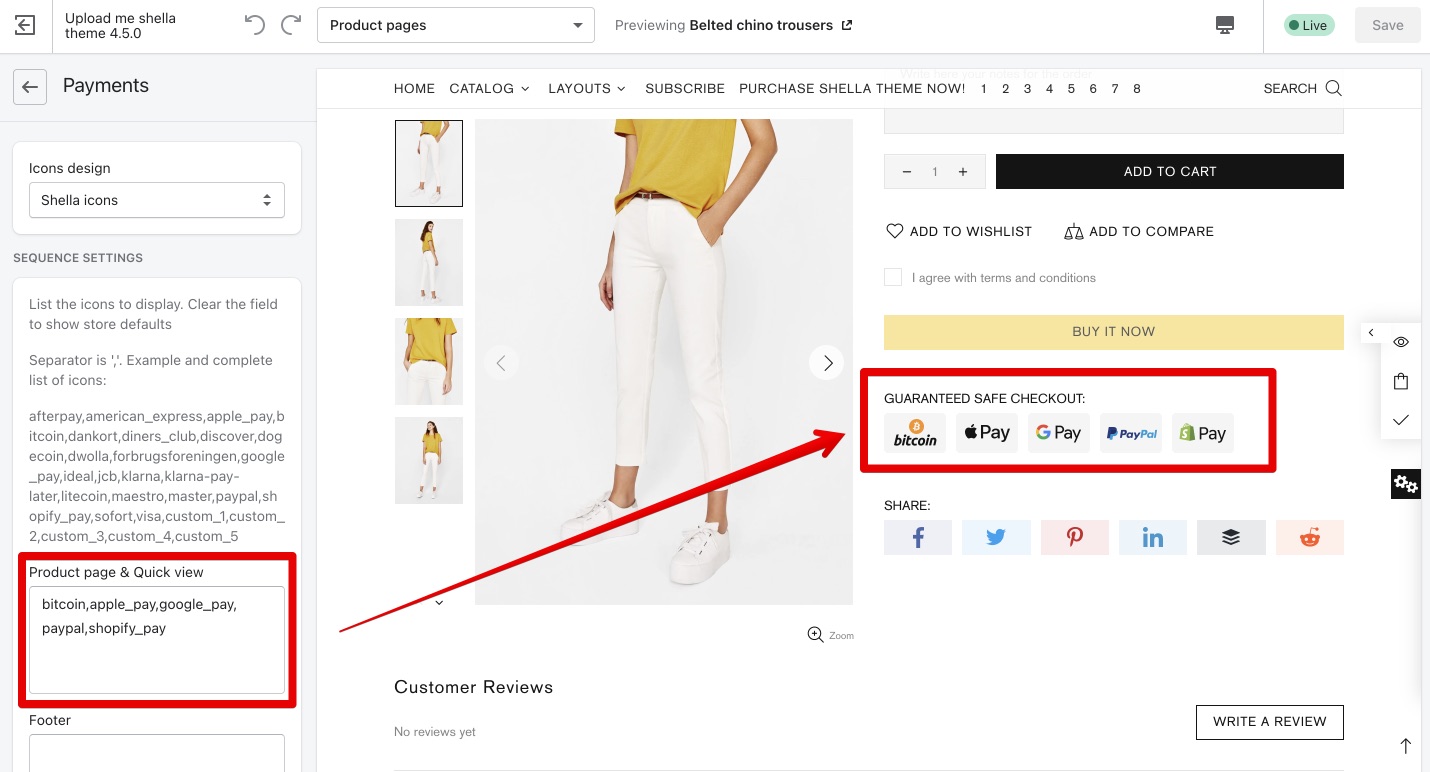Click the order notes text field
Image resolution: width=1430 pixels, height=772 pixels.
pyautogui.click(x=1114, y=120)
